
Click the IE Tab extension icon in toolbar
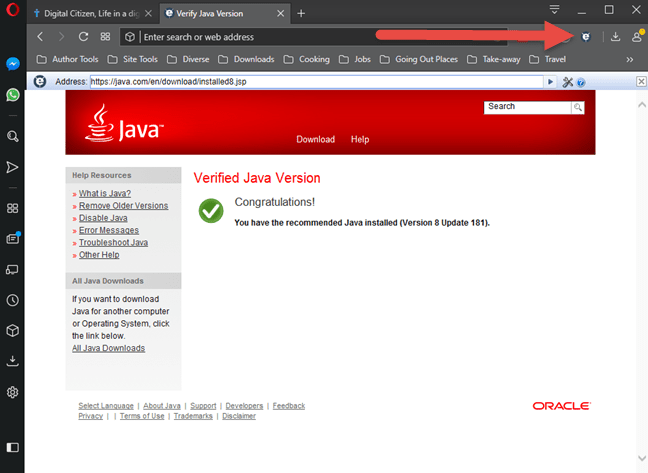pos(586,37)
